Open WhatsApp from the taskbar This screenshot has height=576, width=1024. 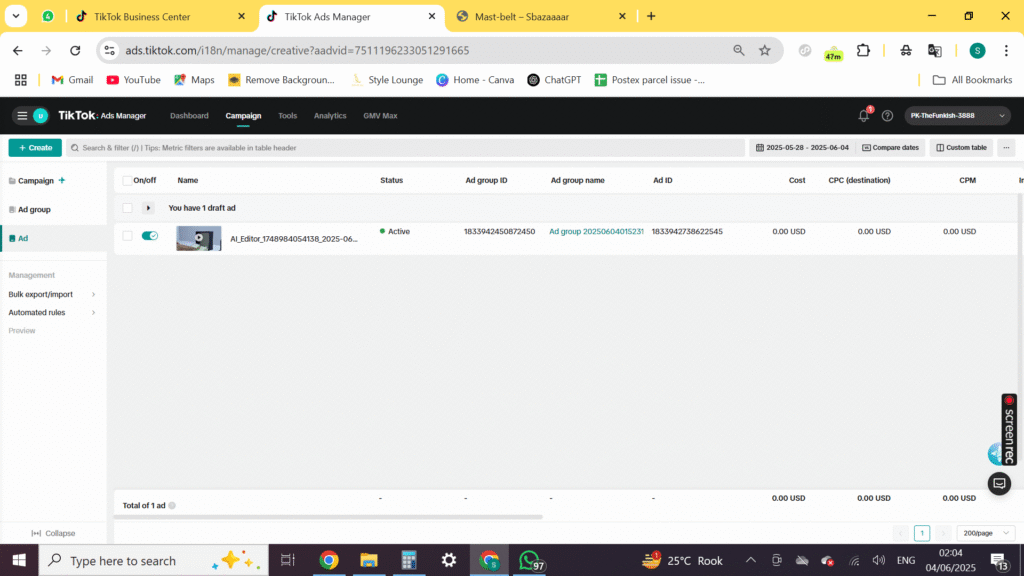coord(529,560)
